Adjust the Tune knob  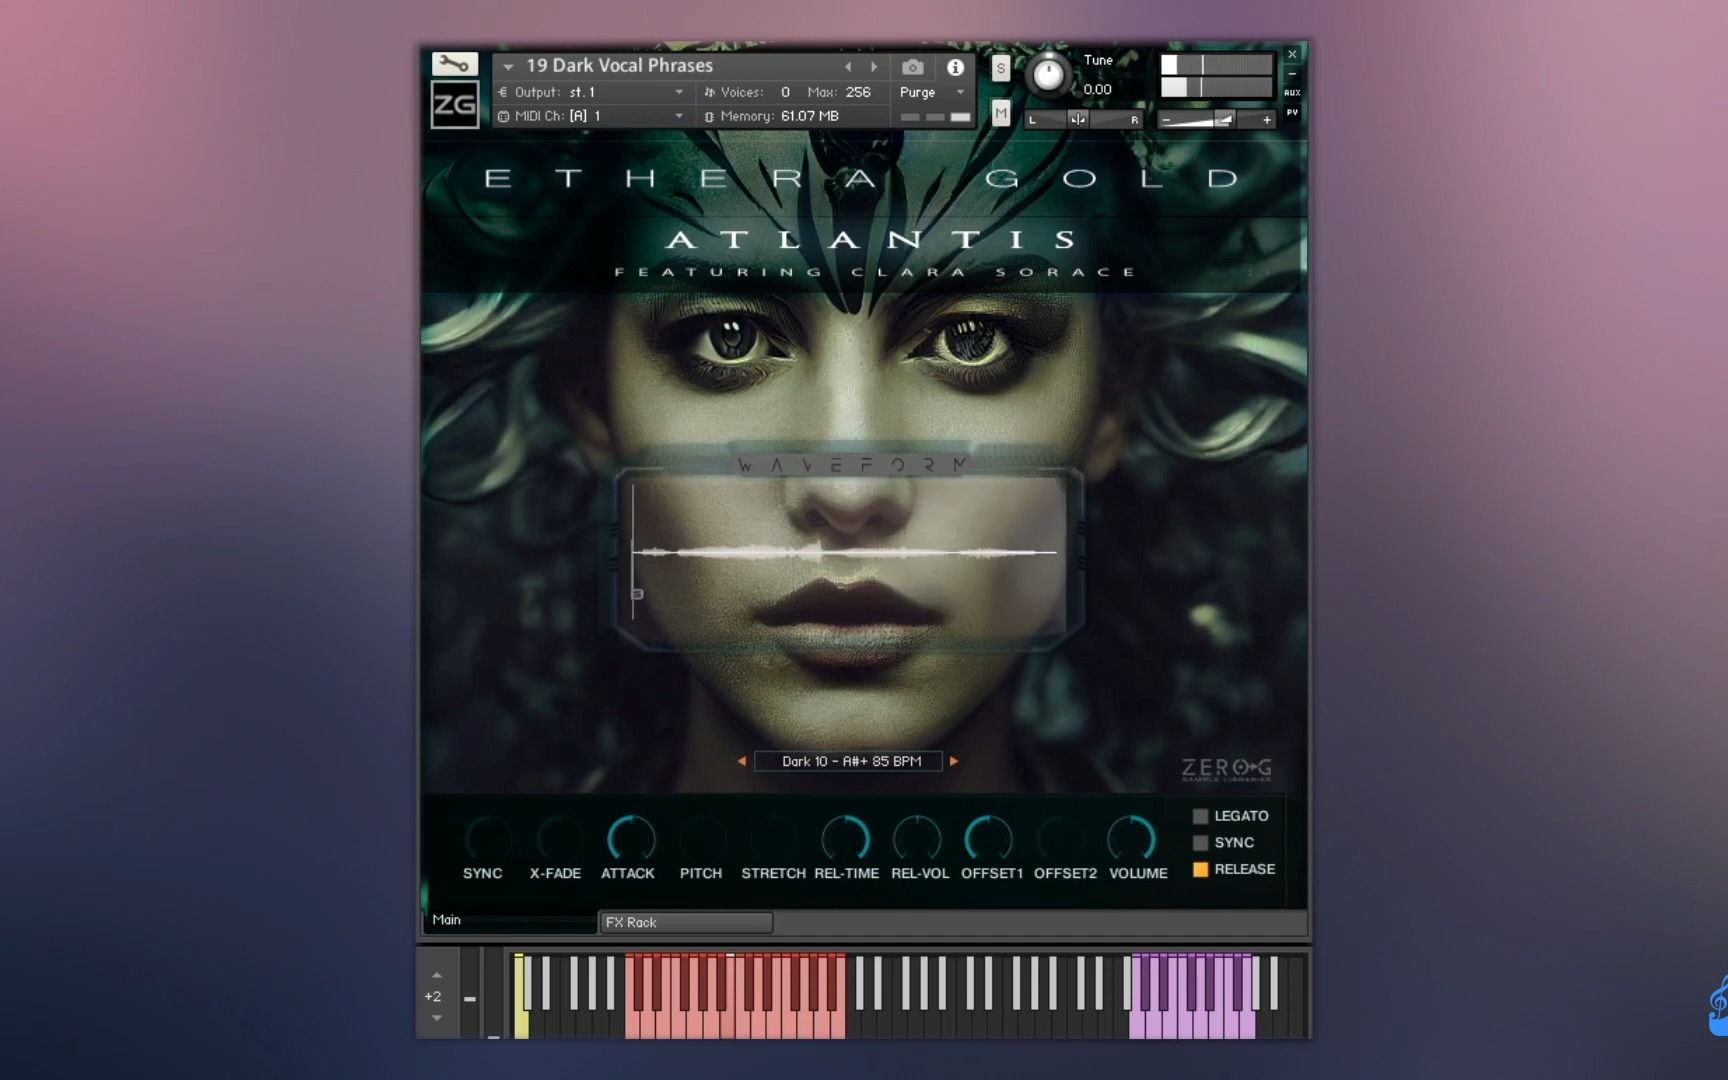pos(1048,75)
